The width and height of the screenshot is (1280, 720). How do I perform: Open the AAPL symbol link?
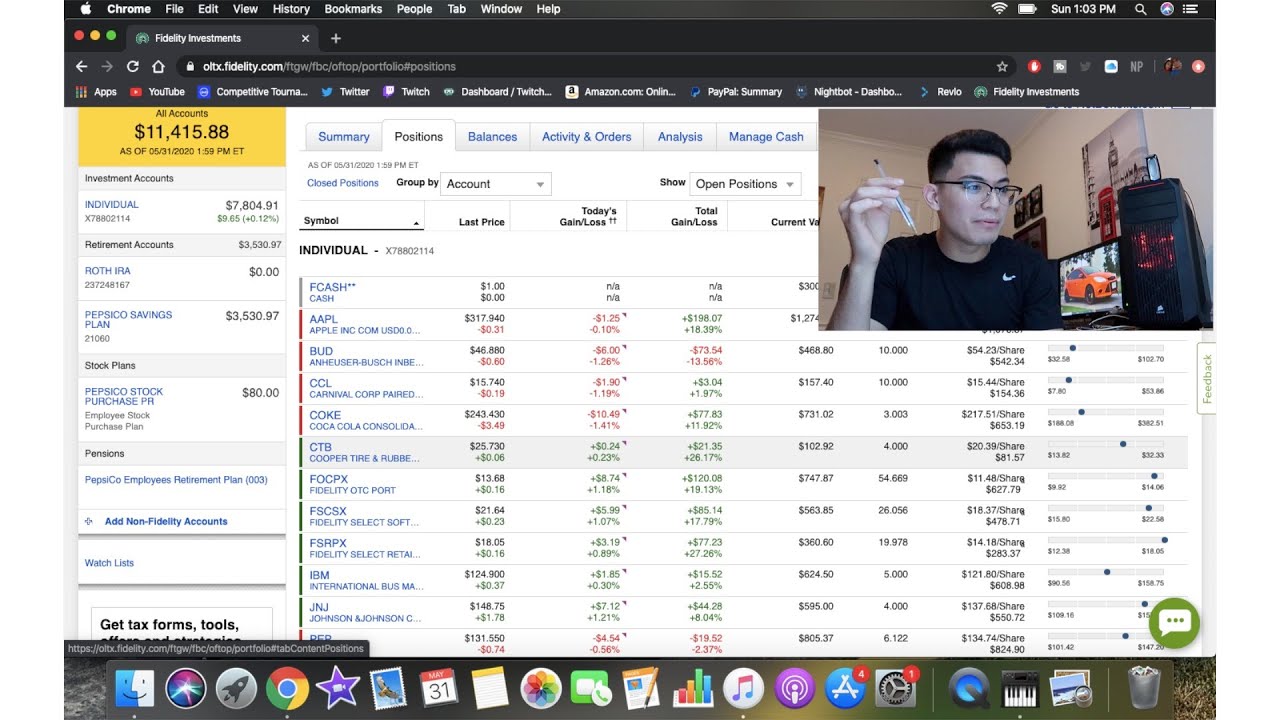tap(324, 319)
